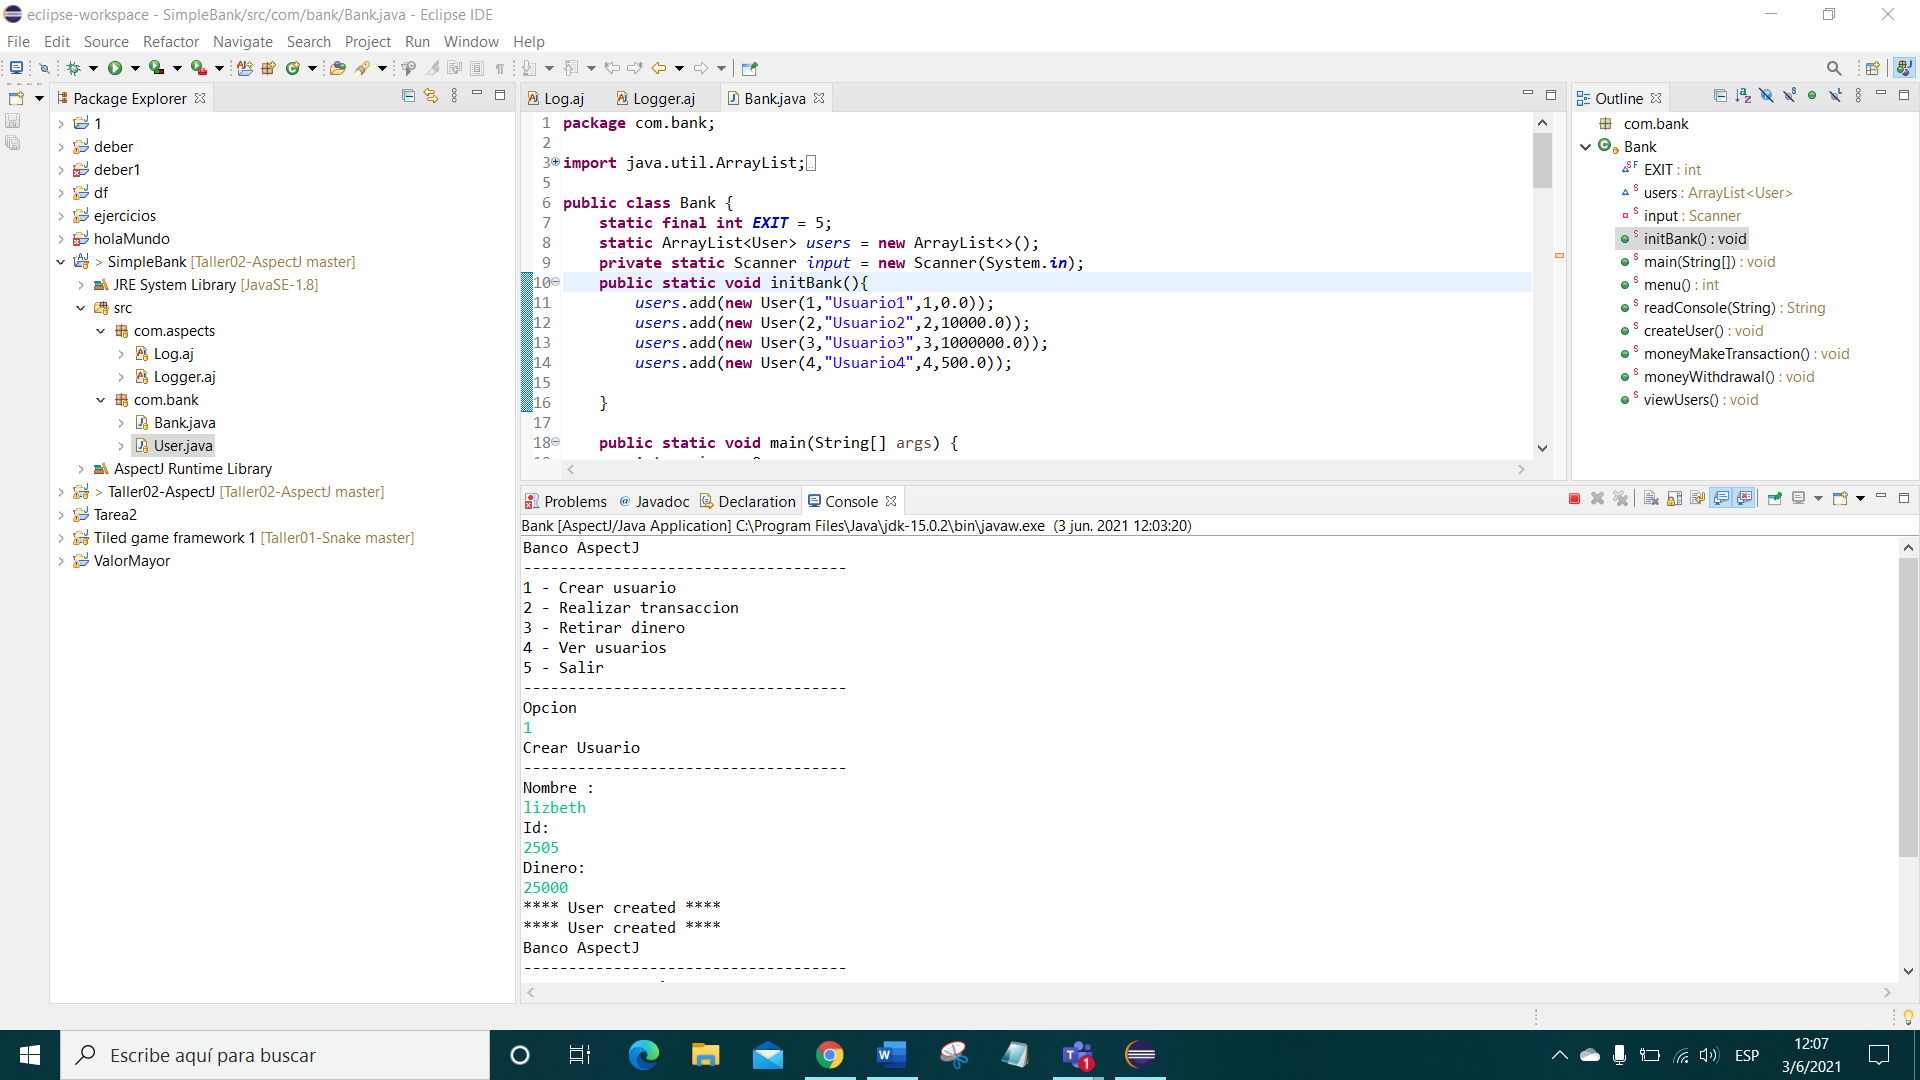Click the Debug bug icon in toolbar

click(73, 68)
